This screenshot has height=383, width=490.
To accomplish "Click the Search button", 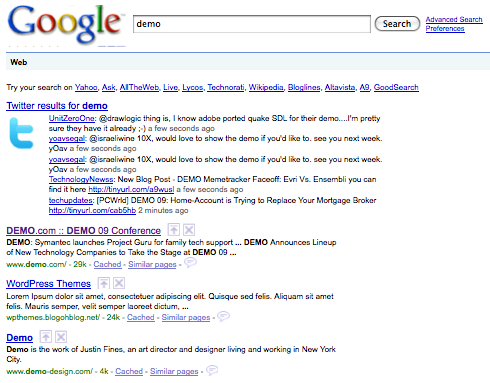I will [x=397, y=24].
